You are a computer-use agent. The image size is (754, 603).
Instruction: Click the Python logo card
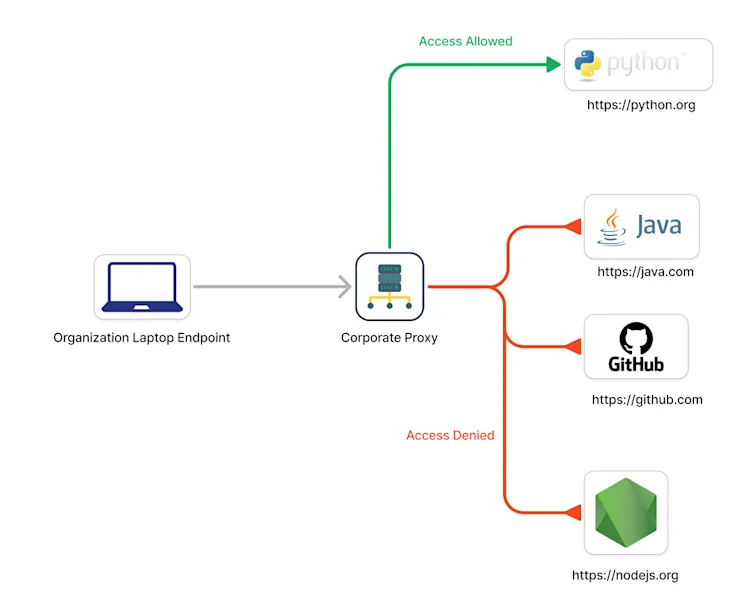638,64
